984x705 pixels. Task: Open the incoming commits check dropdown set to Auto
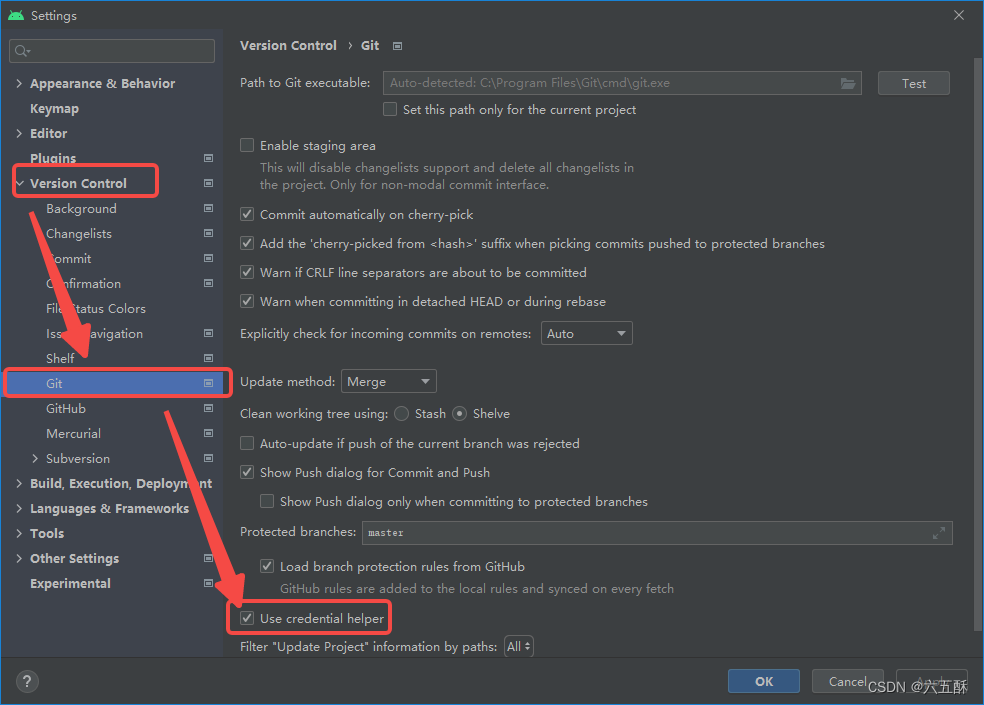pyautogui.click(x=586, y=333)
